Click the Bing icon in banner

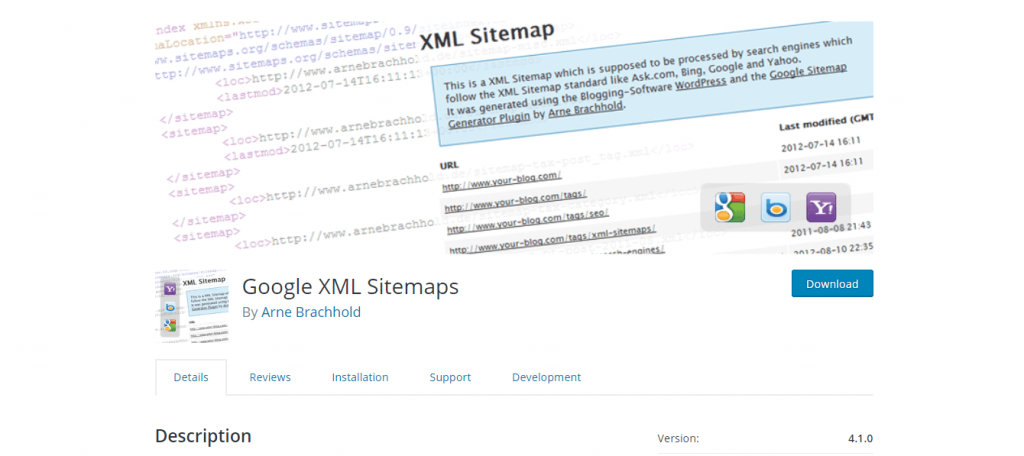[776, 208]
